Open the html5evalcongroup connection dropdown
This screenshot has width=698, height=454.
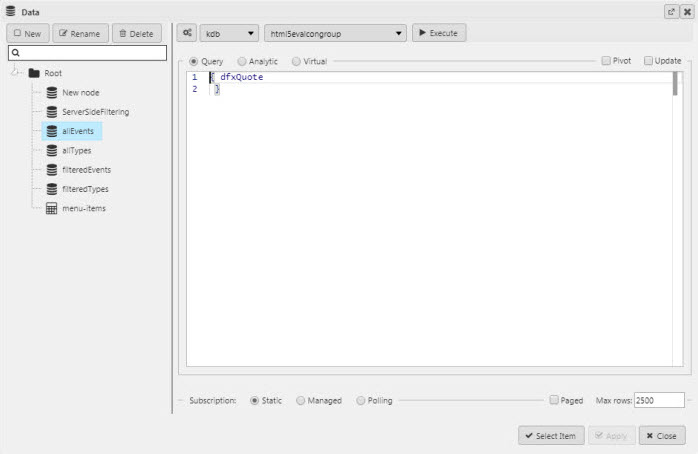[335, 33]
